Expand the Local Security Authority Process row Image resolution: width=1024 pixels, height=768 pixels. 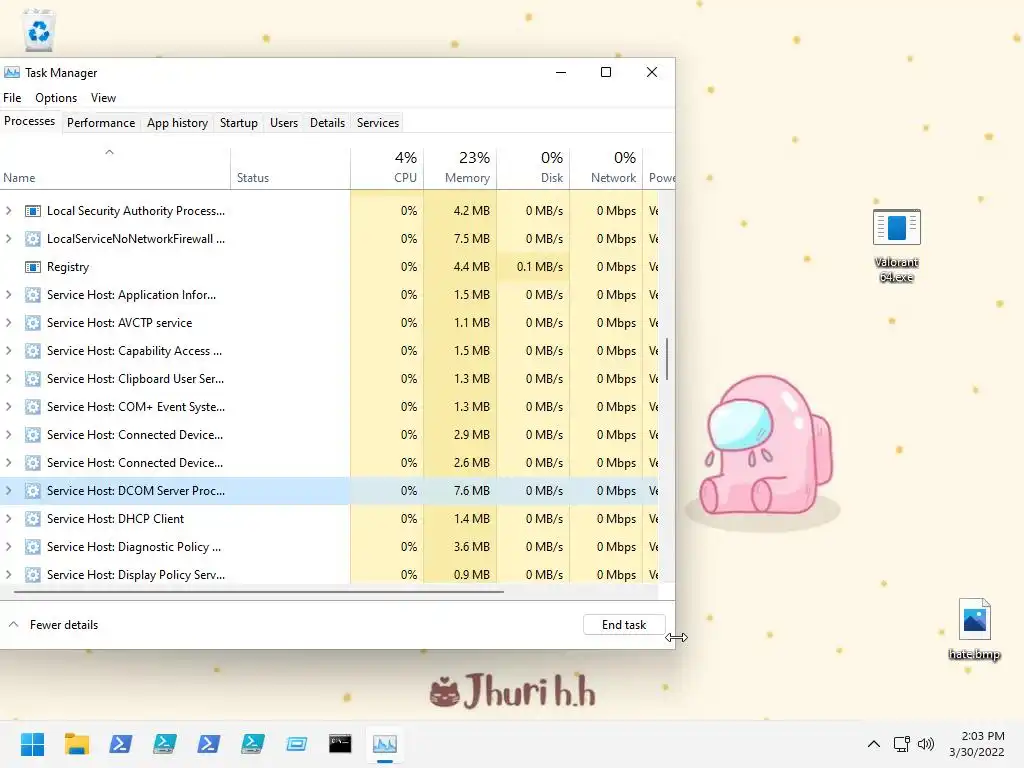(8, 211)
